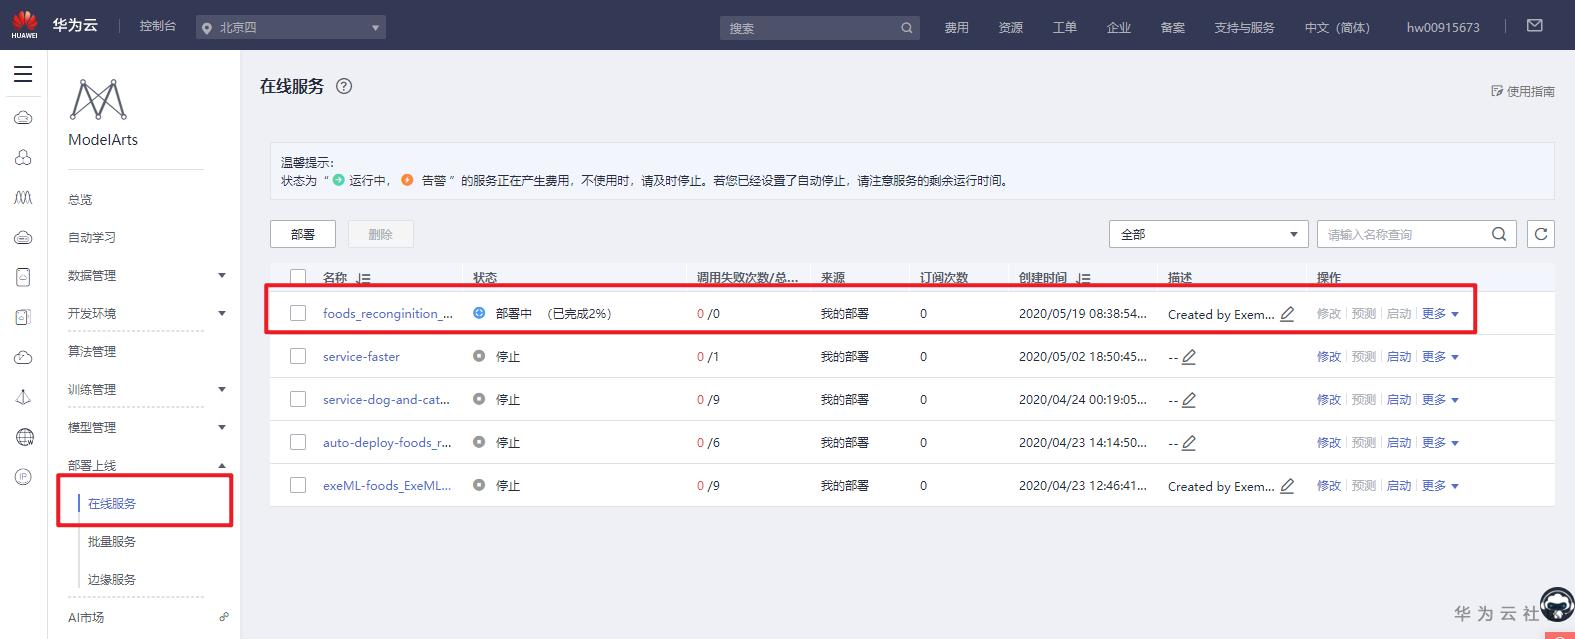Expand 模型管理 in sidebar
Screen dimensions: 1575x639
coord(222,427)
